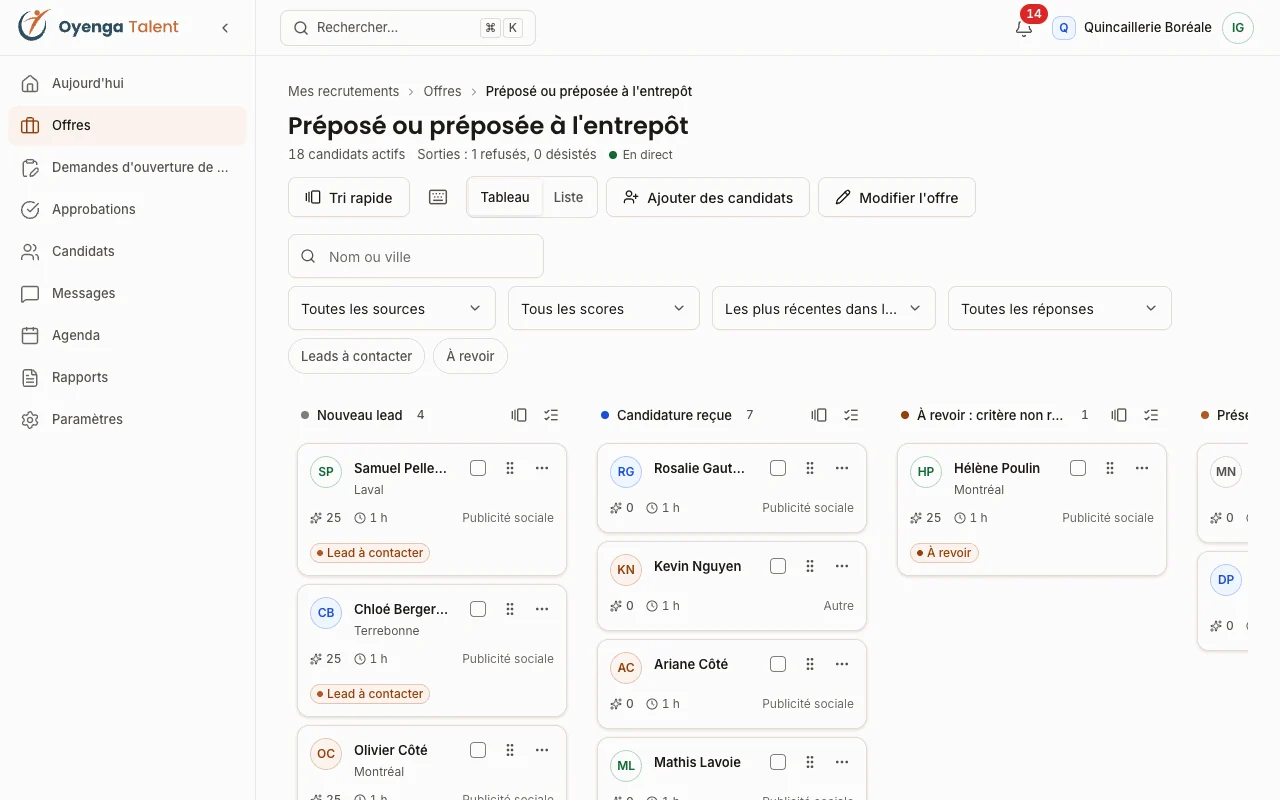
Task: Navigate to Mes recrutements breadcrumb
Action: click(x=344, y=91)
